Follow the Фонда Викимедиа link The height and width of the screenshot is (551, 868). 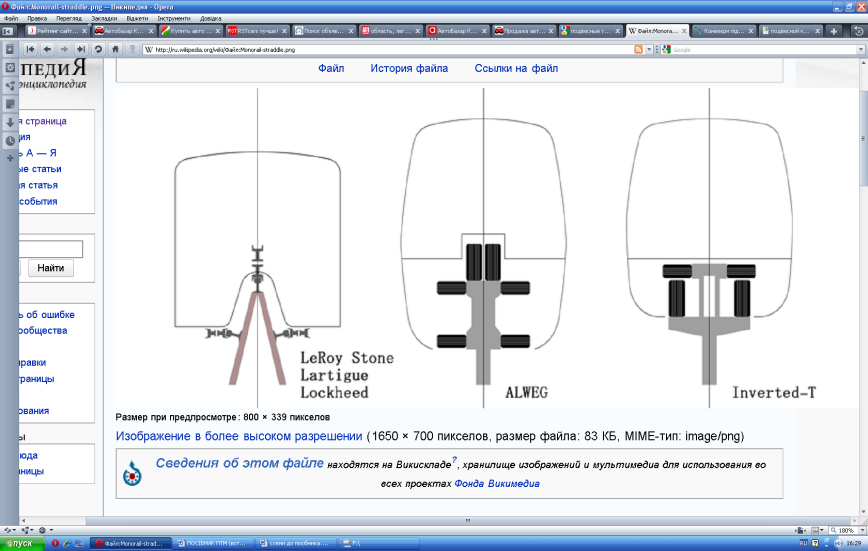point(497,483)
